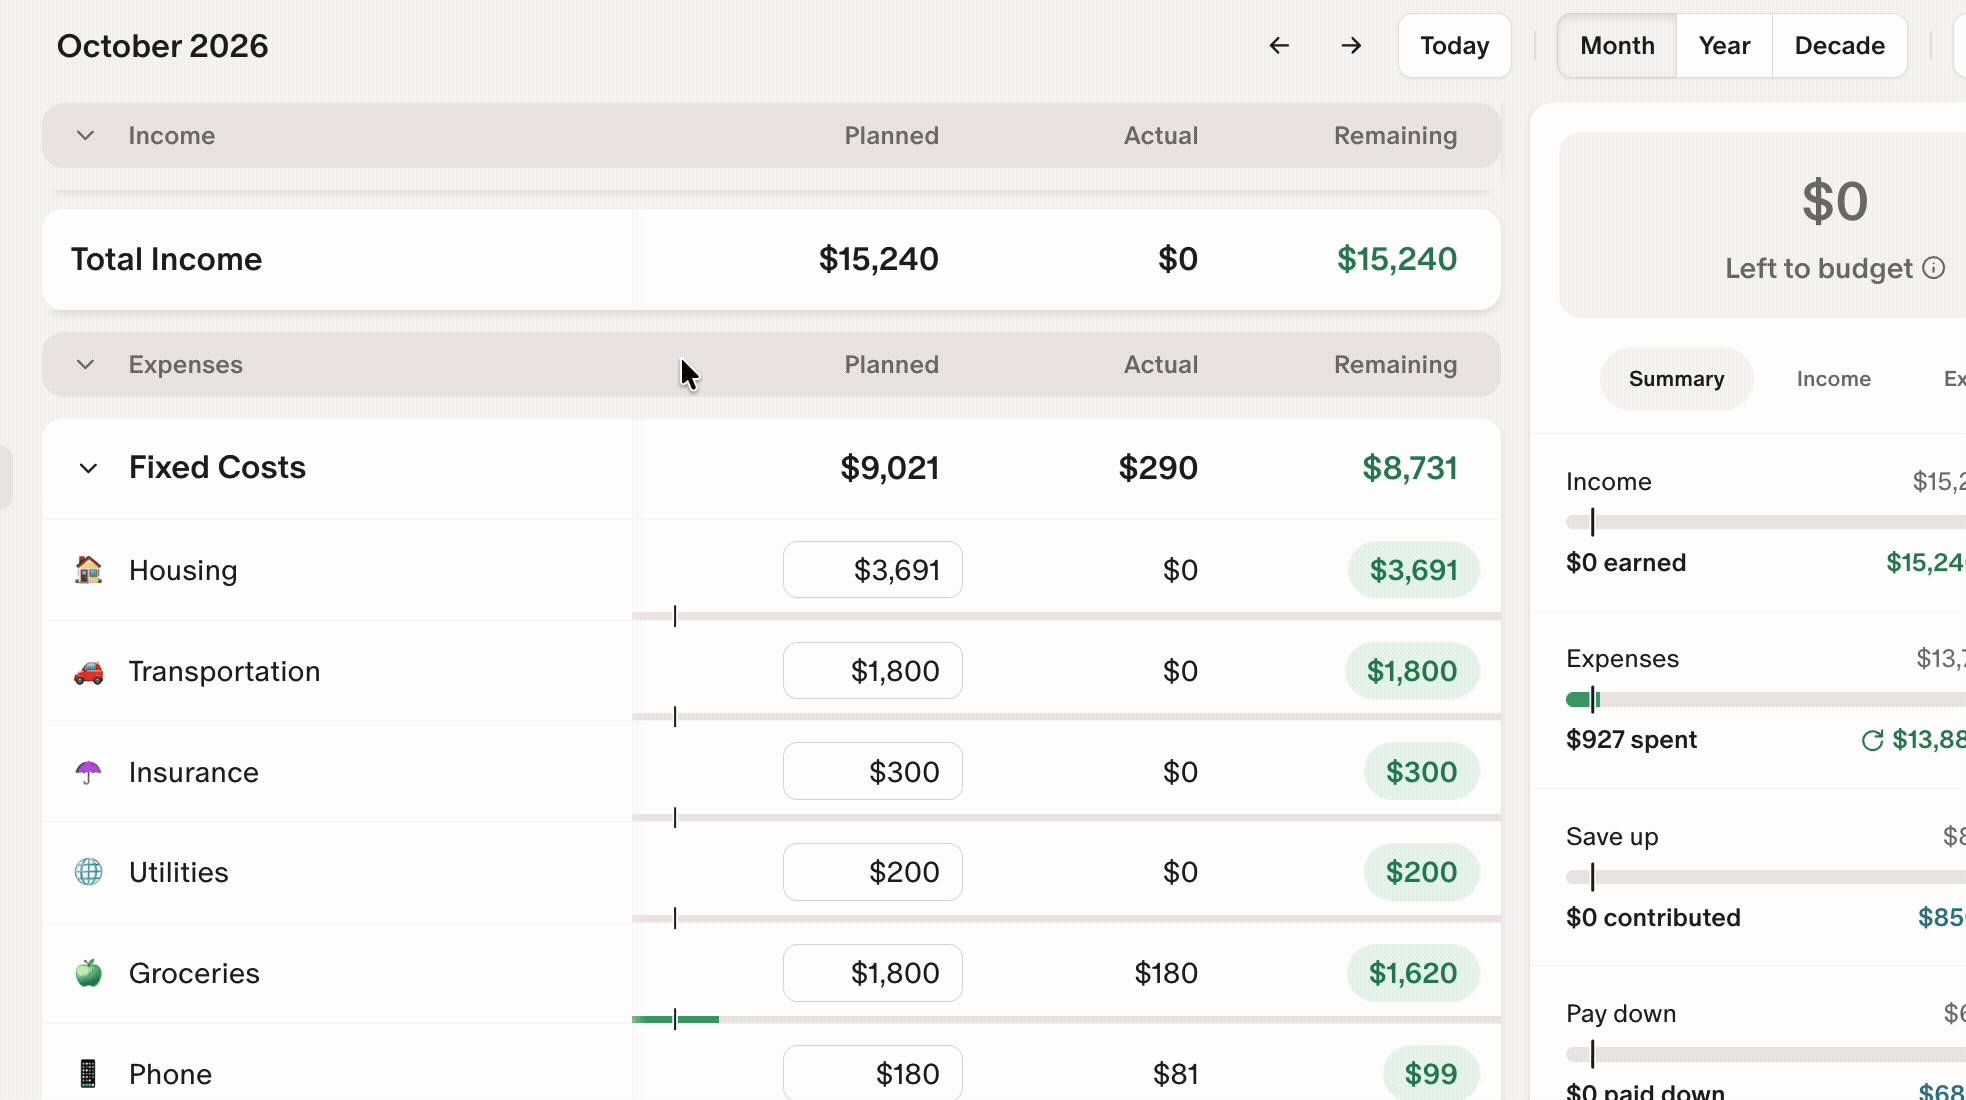
Task: Click Utilities remaining $200 pill
Action: 1421,872
